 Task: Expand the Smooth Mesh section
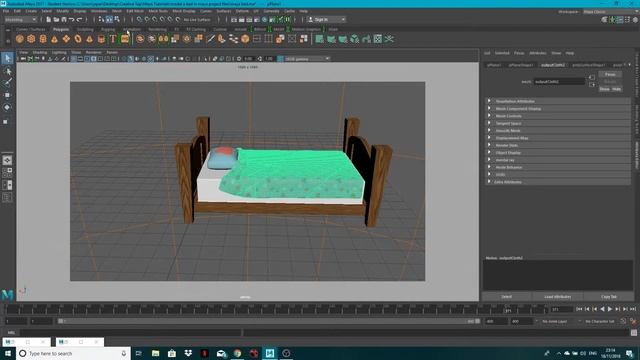coord(558,131)
